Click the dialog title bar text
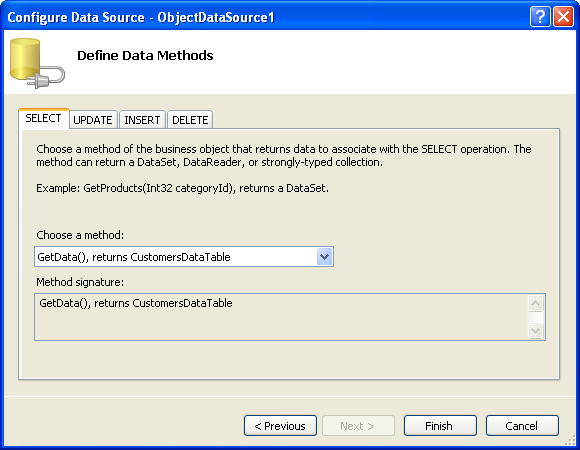Viewport: 580px width, 450px height. coord(141,17)
